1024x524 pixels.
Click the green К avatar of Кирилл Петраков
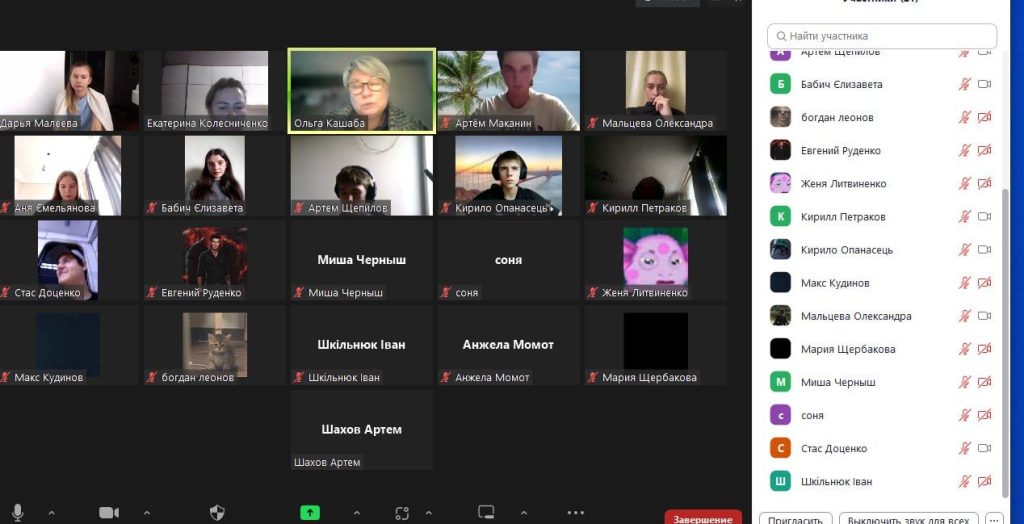tap(780, 216)
